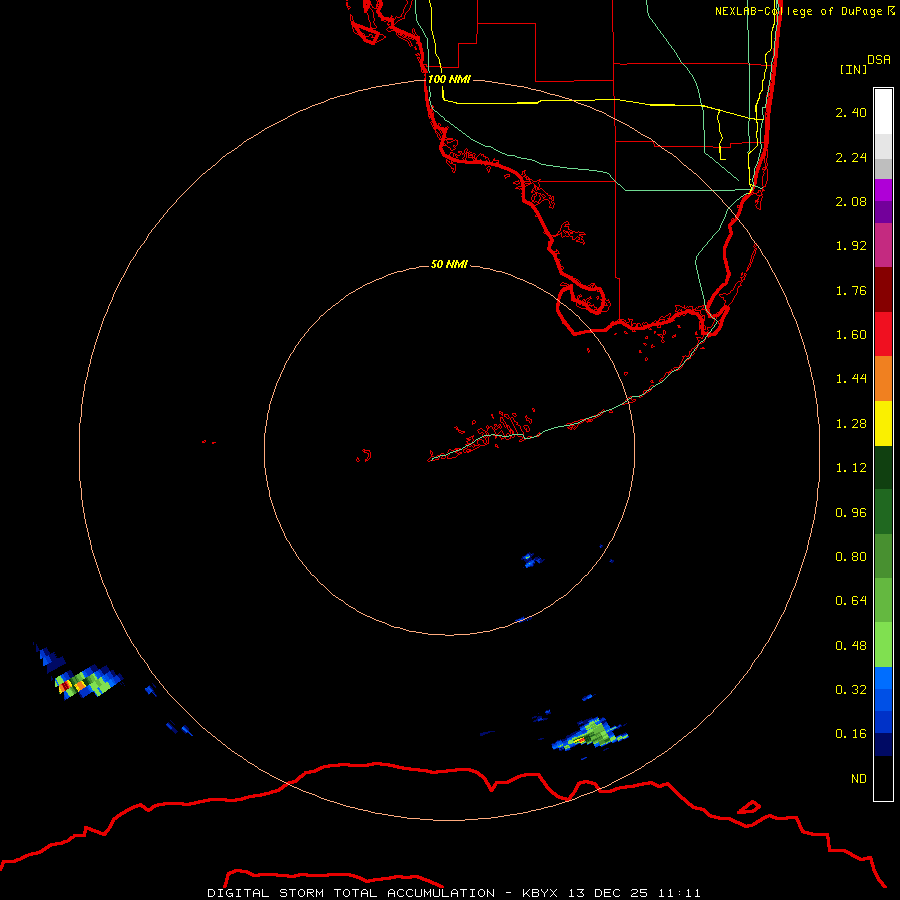Select the bright red legend swatch near 1.60
This screenshot has width=900, height=900.
883,334
